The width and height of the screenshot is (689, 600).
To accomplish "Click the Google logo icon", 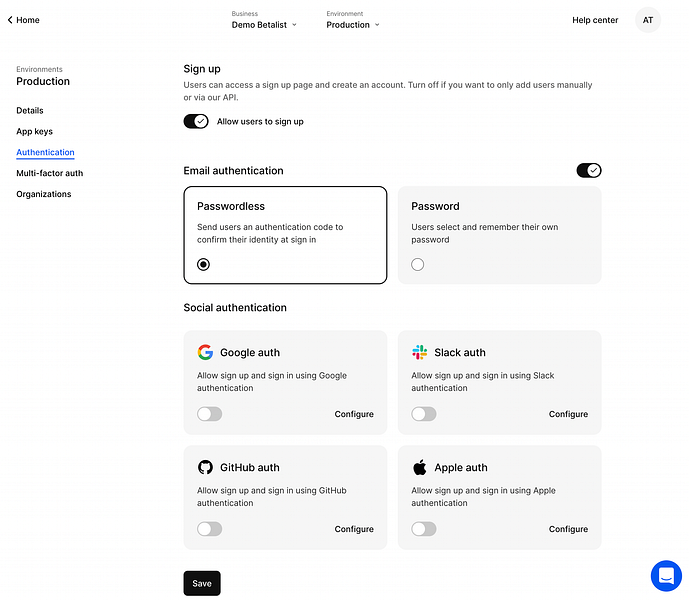I will coord(205,352).
